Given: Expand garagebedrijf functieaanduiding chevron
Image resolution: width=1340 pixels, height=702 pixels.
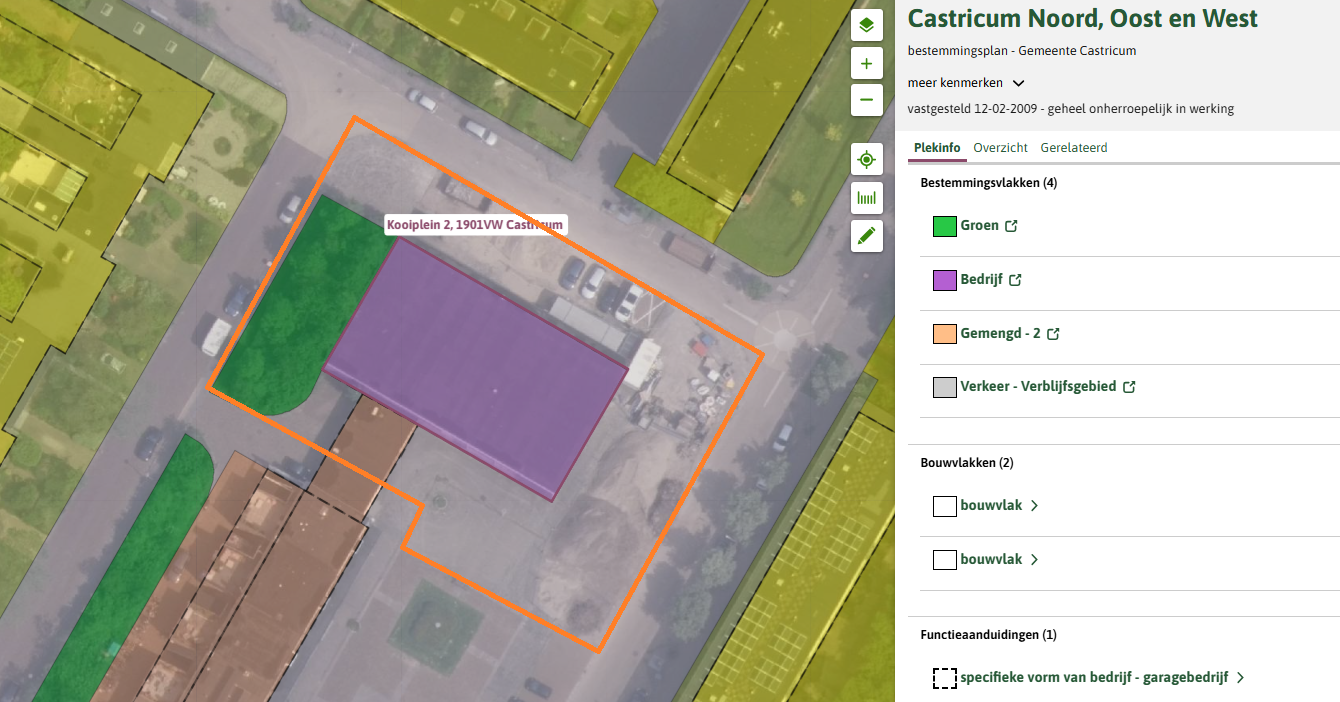Looking at the screenshot, I should (x=1240, y=678).
